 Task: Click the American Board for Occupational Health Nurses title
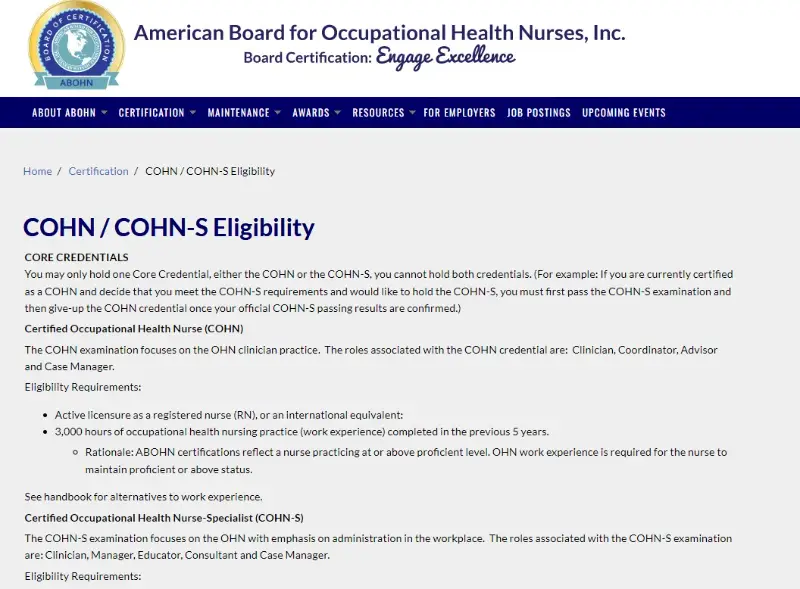(378, 32)
